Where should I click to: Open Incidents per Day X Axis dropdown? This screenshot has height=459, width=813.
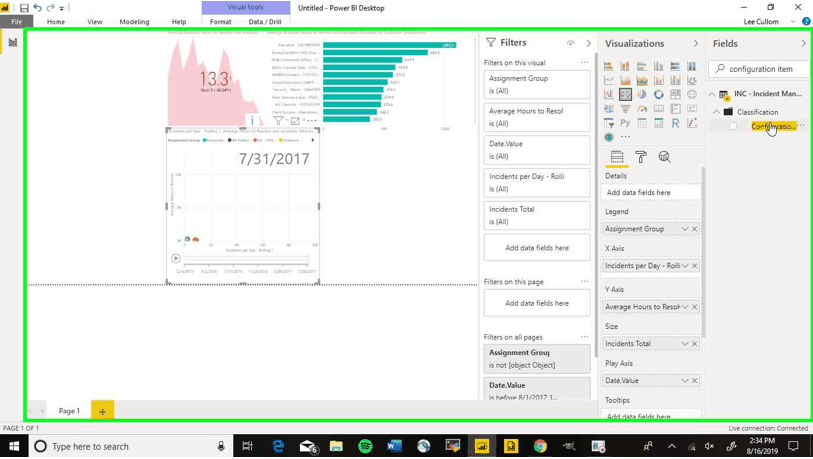(685, 266)
